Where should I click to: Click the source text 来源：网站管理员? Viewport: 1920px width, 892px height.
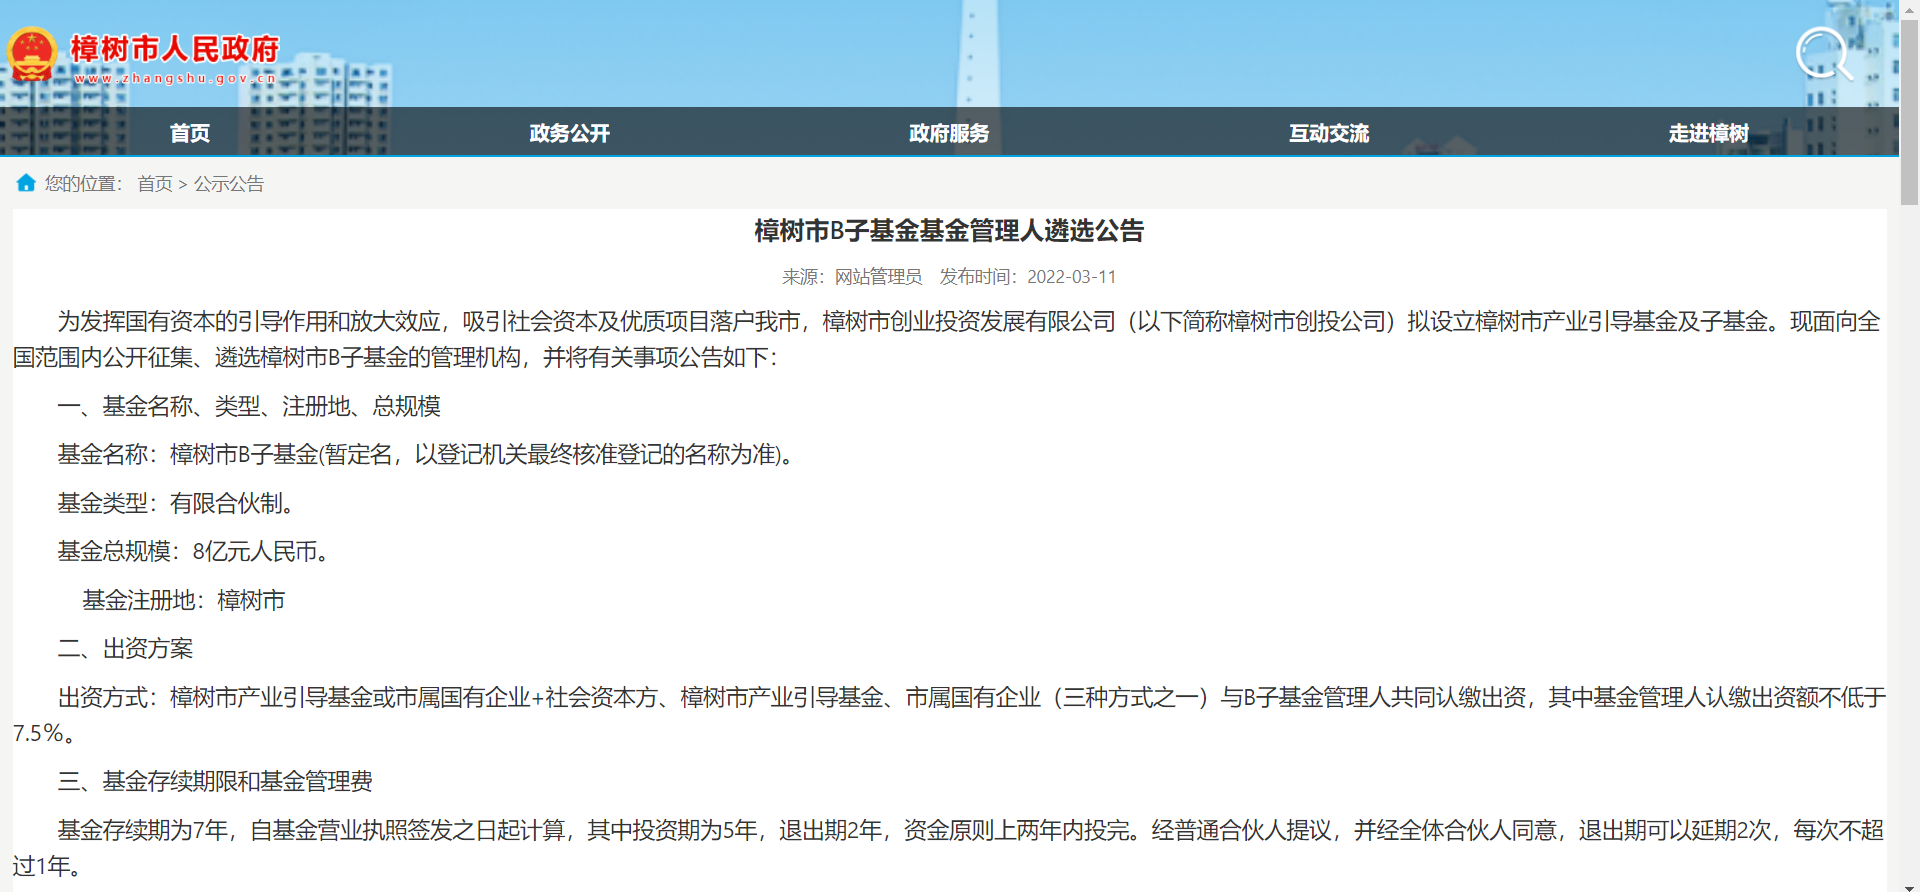(852, 277)
